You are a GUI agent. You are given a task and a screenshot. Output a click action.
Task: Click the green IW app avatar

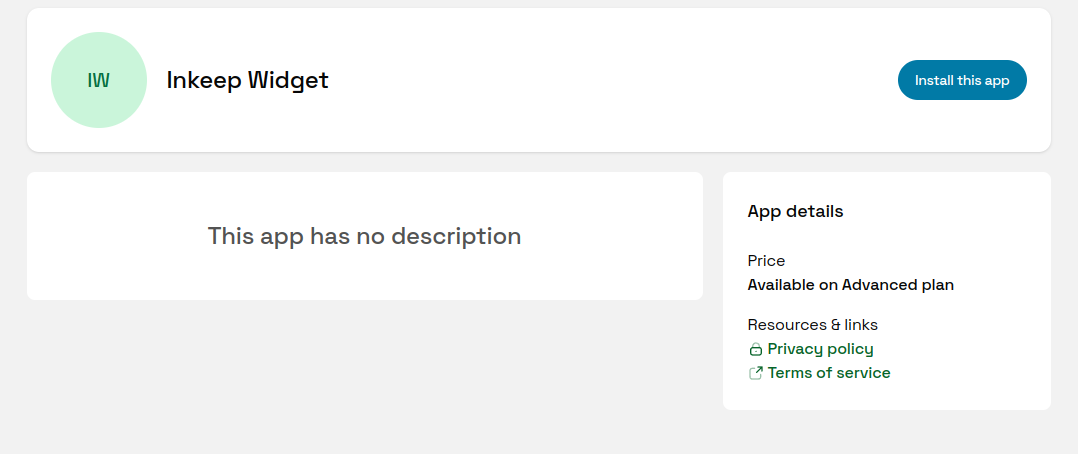click(99, 80)
